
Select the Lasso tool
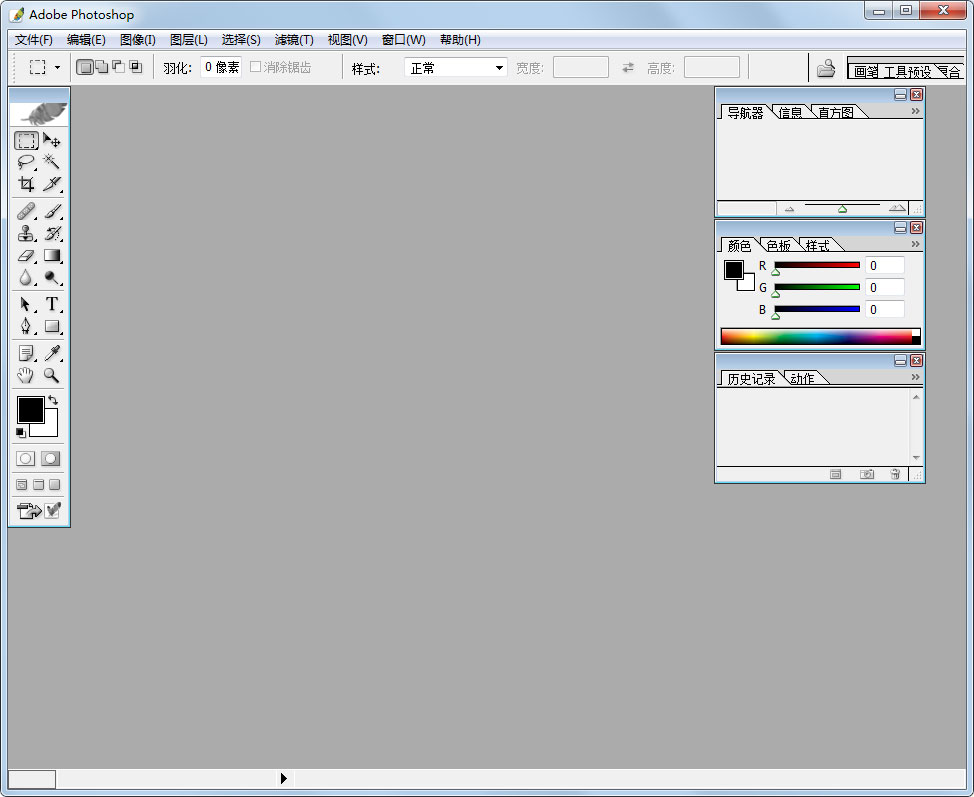(x=26, y=163)
